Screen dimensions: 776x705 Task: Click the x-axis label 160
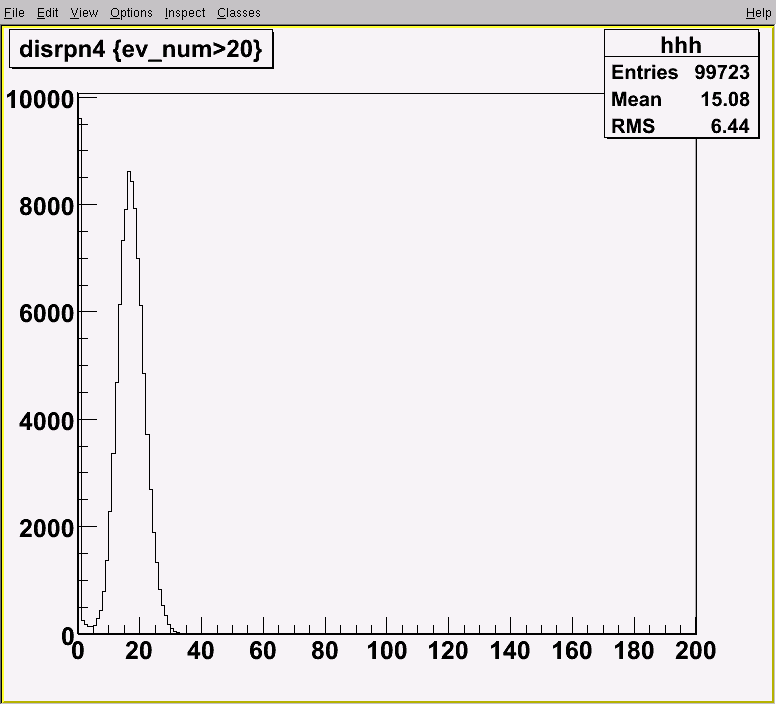[572, 651]
